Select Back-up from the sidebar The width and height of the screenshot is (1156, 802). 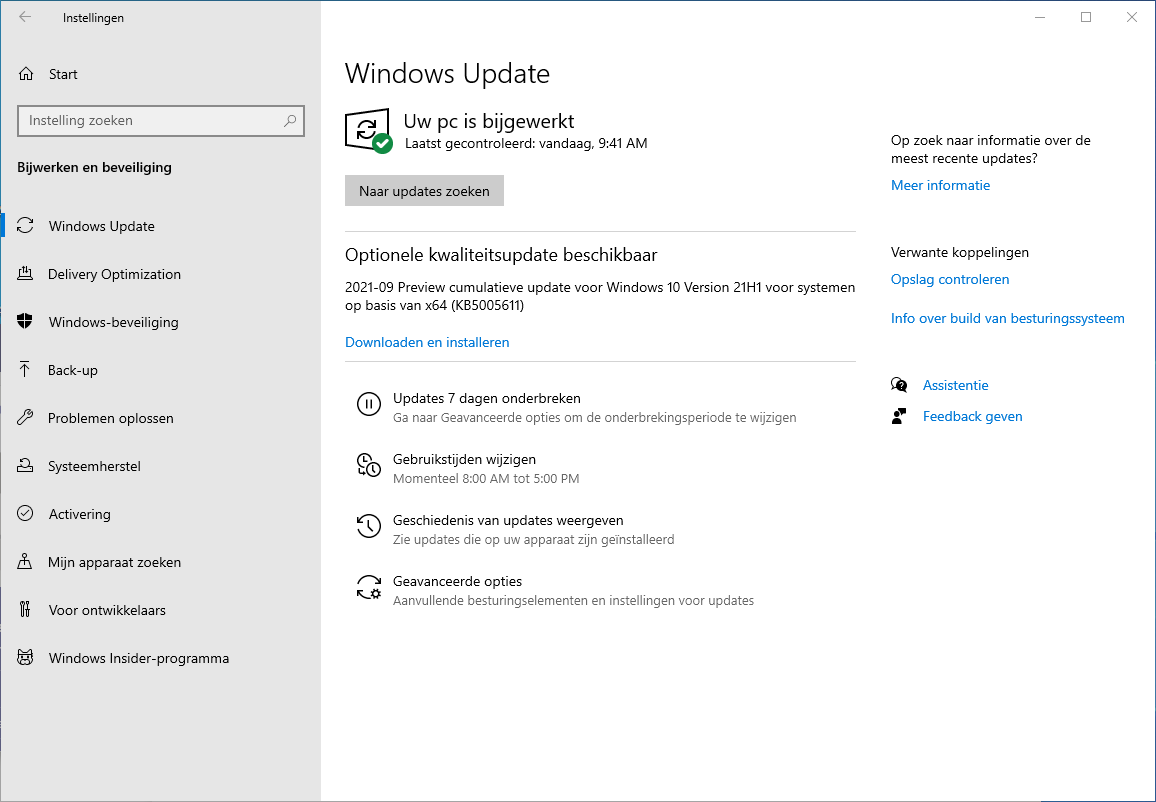click(x=73, y=370)
